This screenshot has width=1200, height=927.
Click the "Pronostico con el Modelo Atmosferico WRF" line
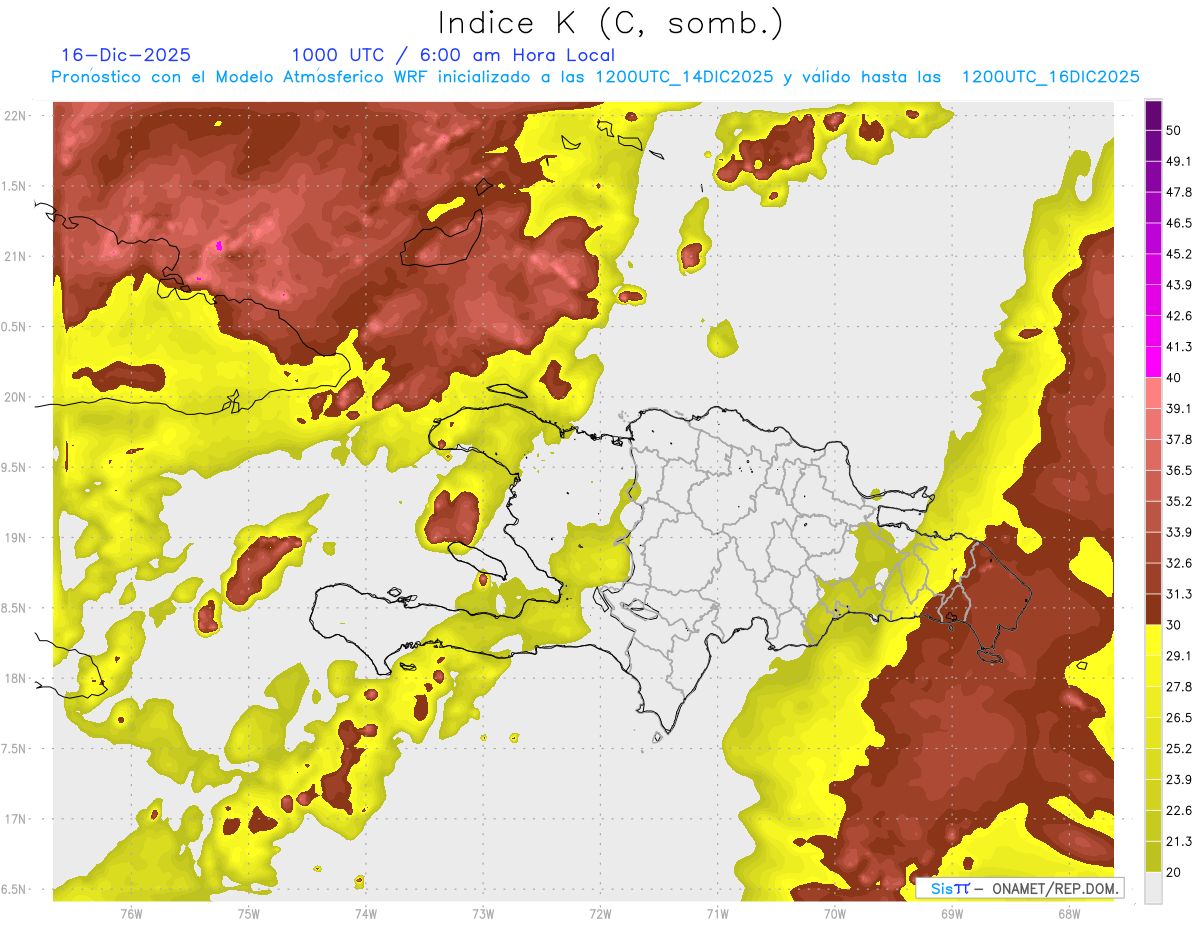595,77
